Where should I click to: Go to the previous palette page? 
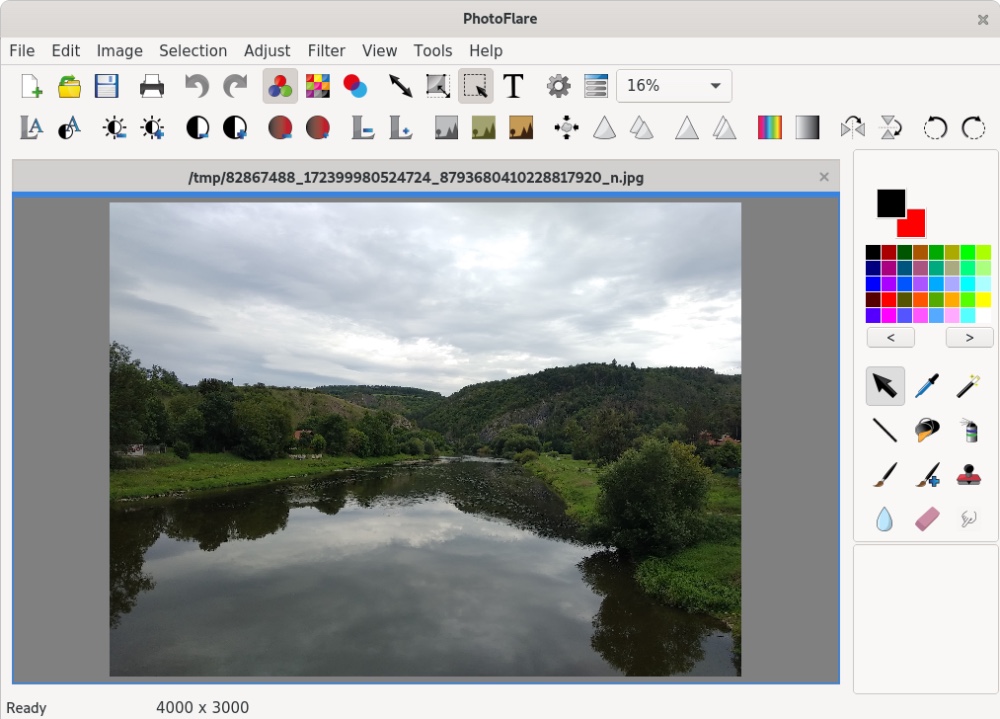890,337
